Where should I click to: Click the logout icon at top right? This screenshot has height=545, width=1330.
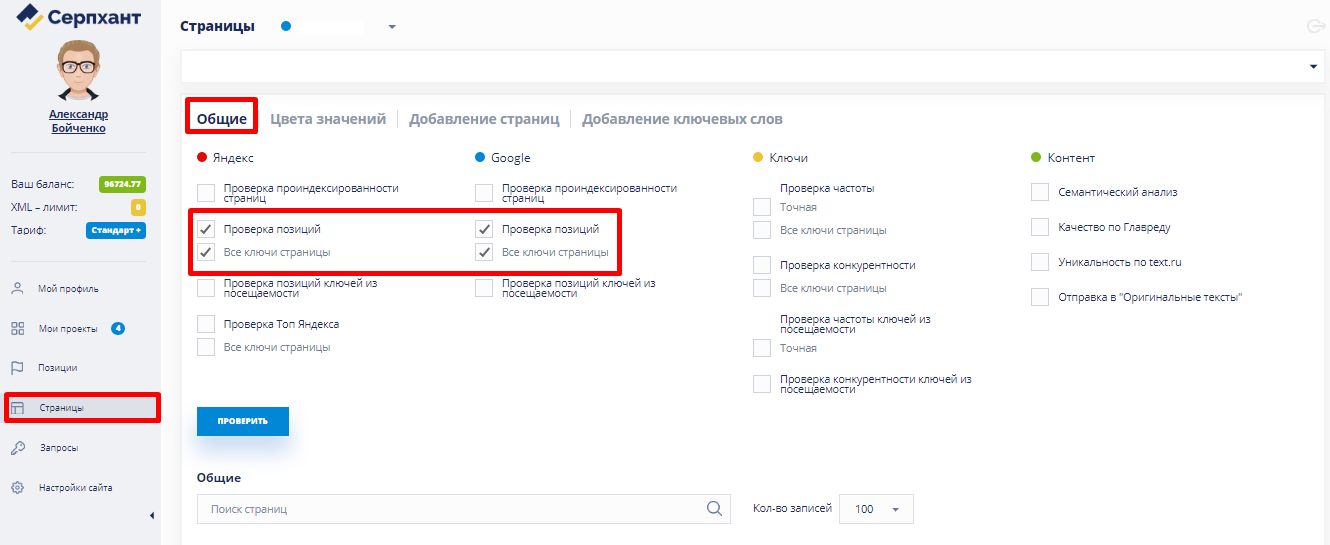1315,27
